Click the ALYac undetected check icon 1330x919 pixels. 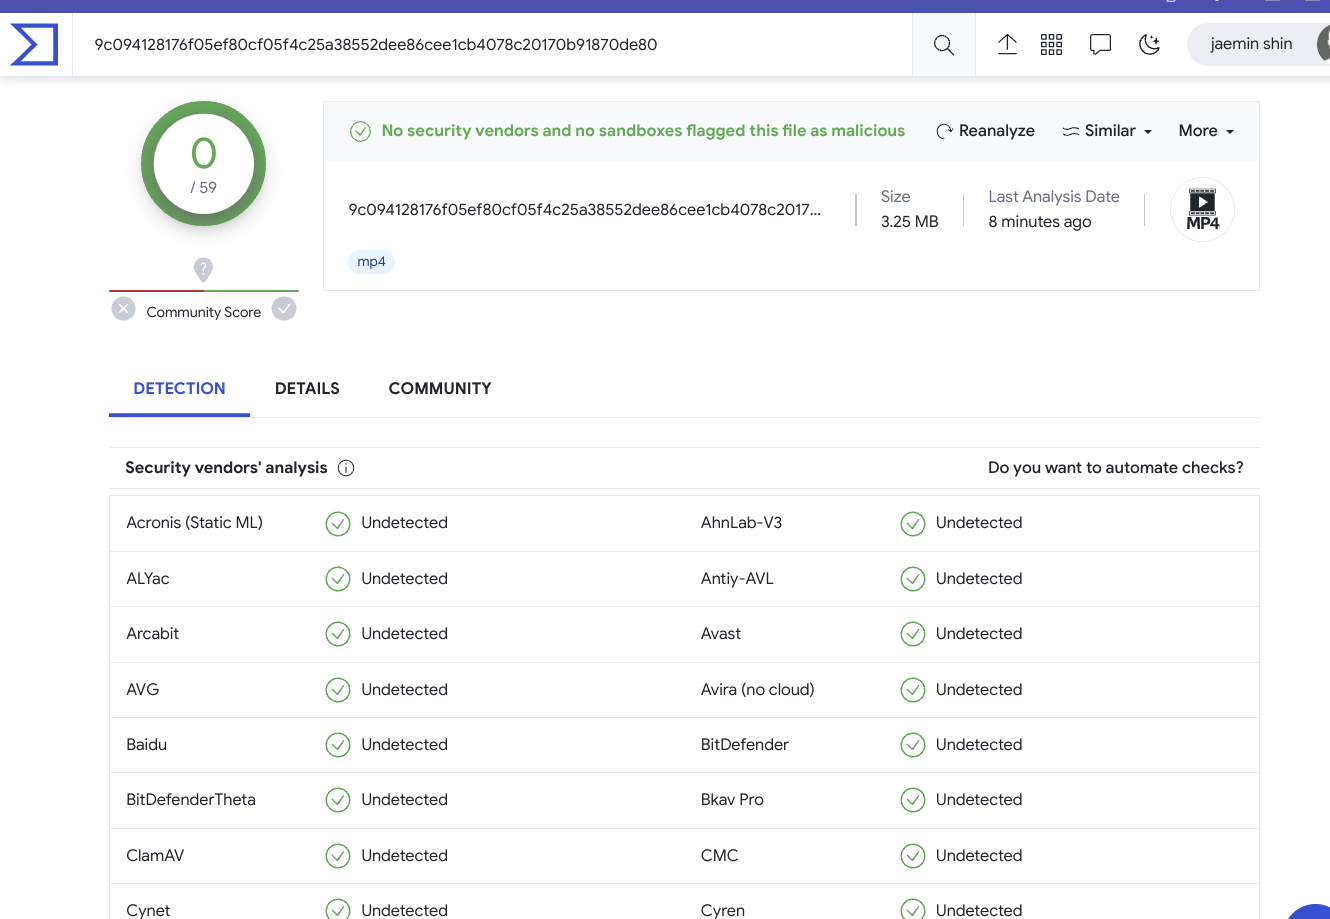[x=338, y=579]
